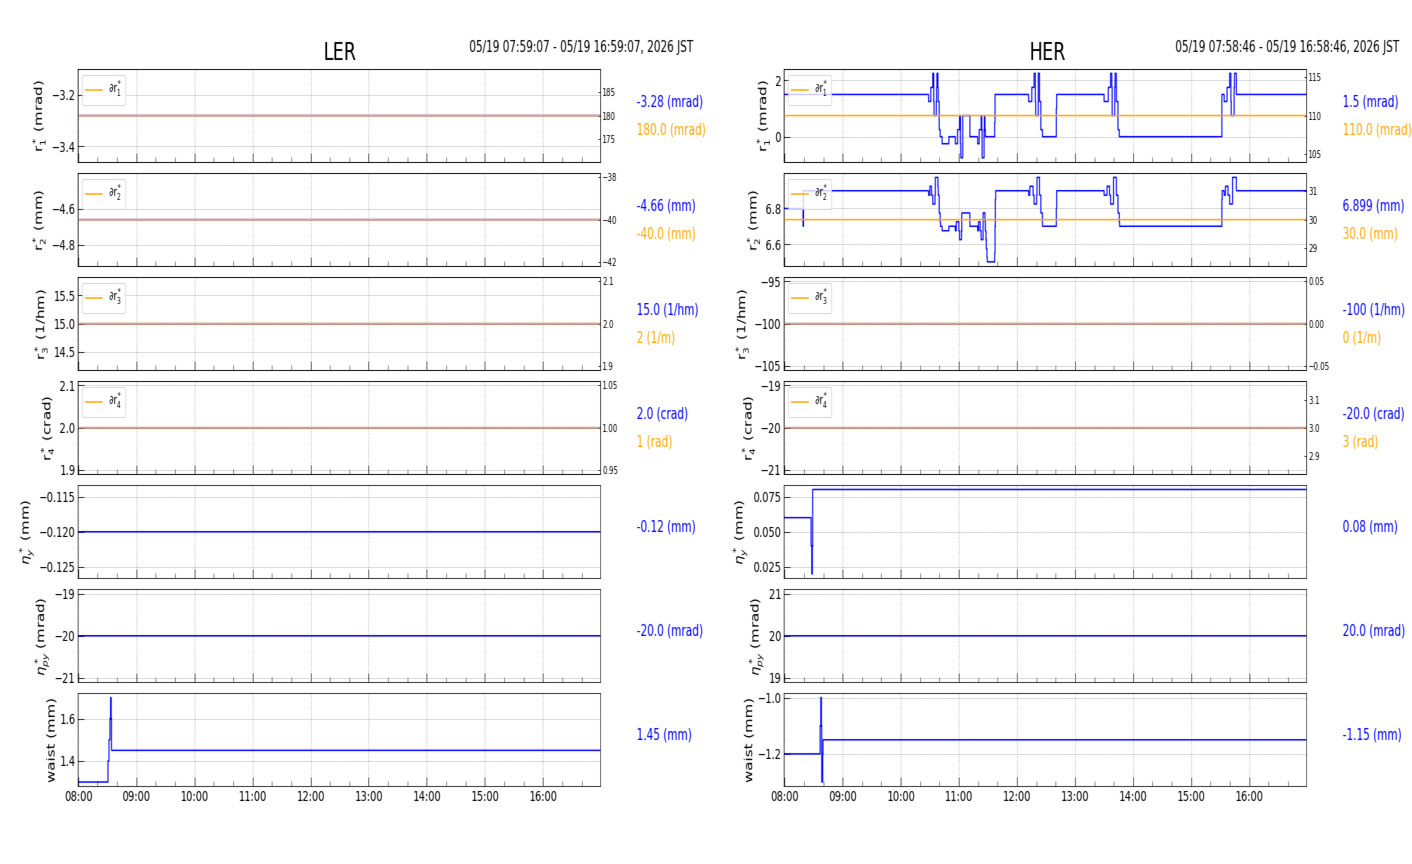1412x864 pixels.
Task: Select the orange -40.0 (mm) value
Action: [666, 234]
